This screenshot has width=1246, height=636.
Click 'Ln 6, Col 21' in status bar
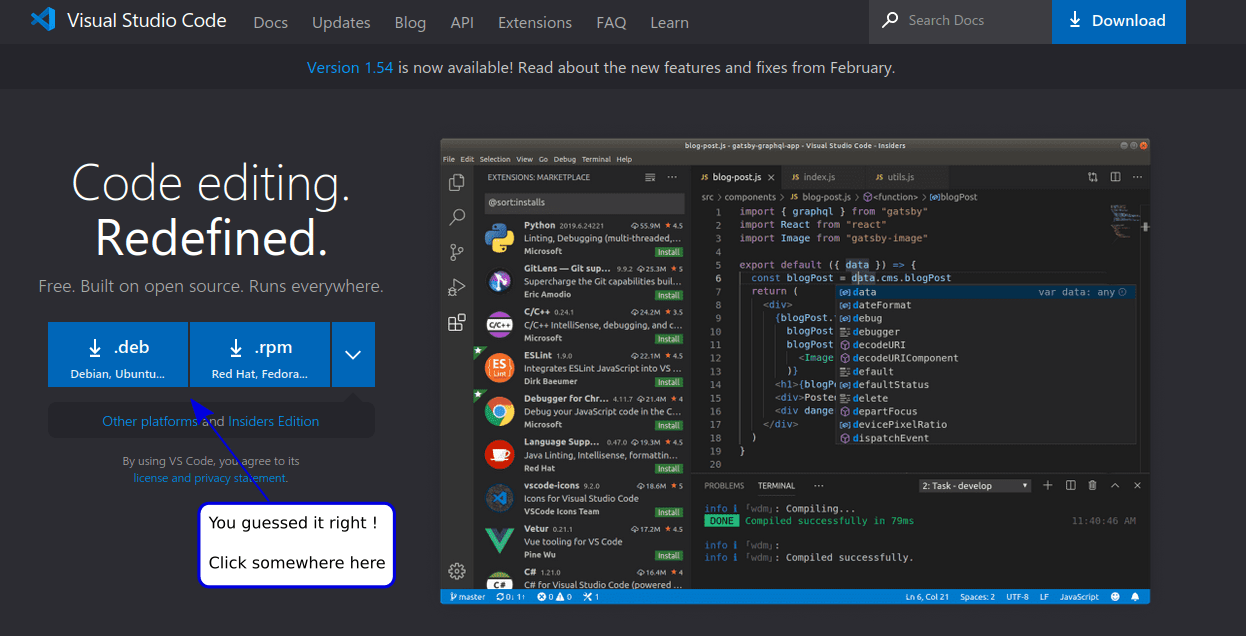click(928, 597)
